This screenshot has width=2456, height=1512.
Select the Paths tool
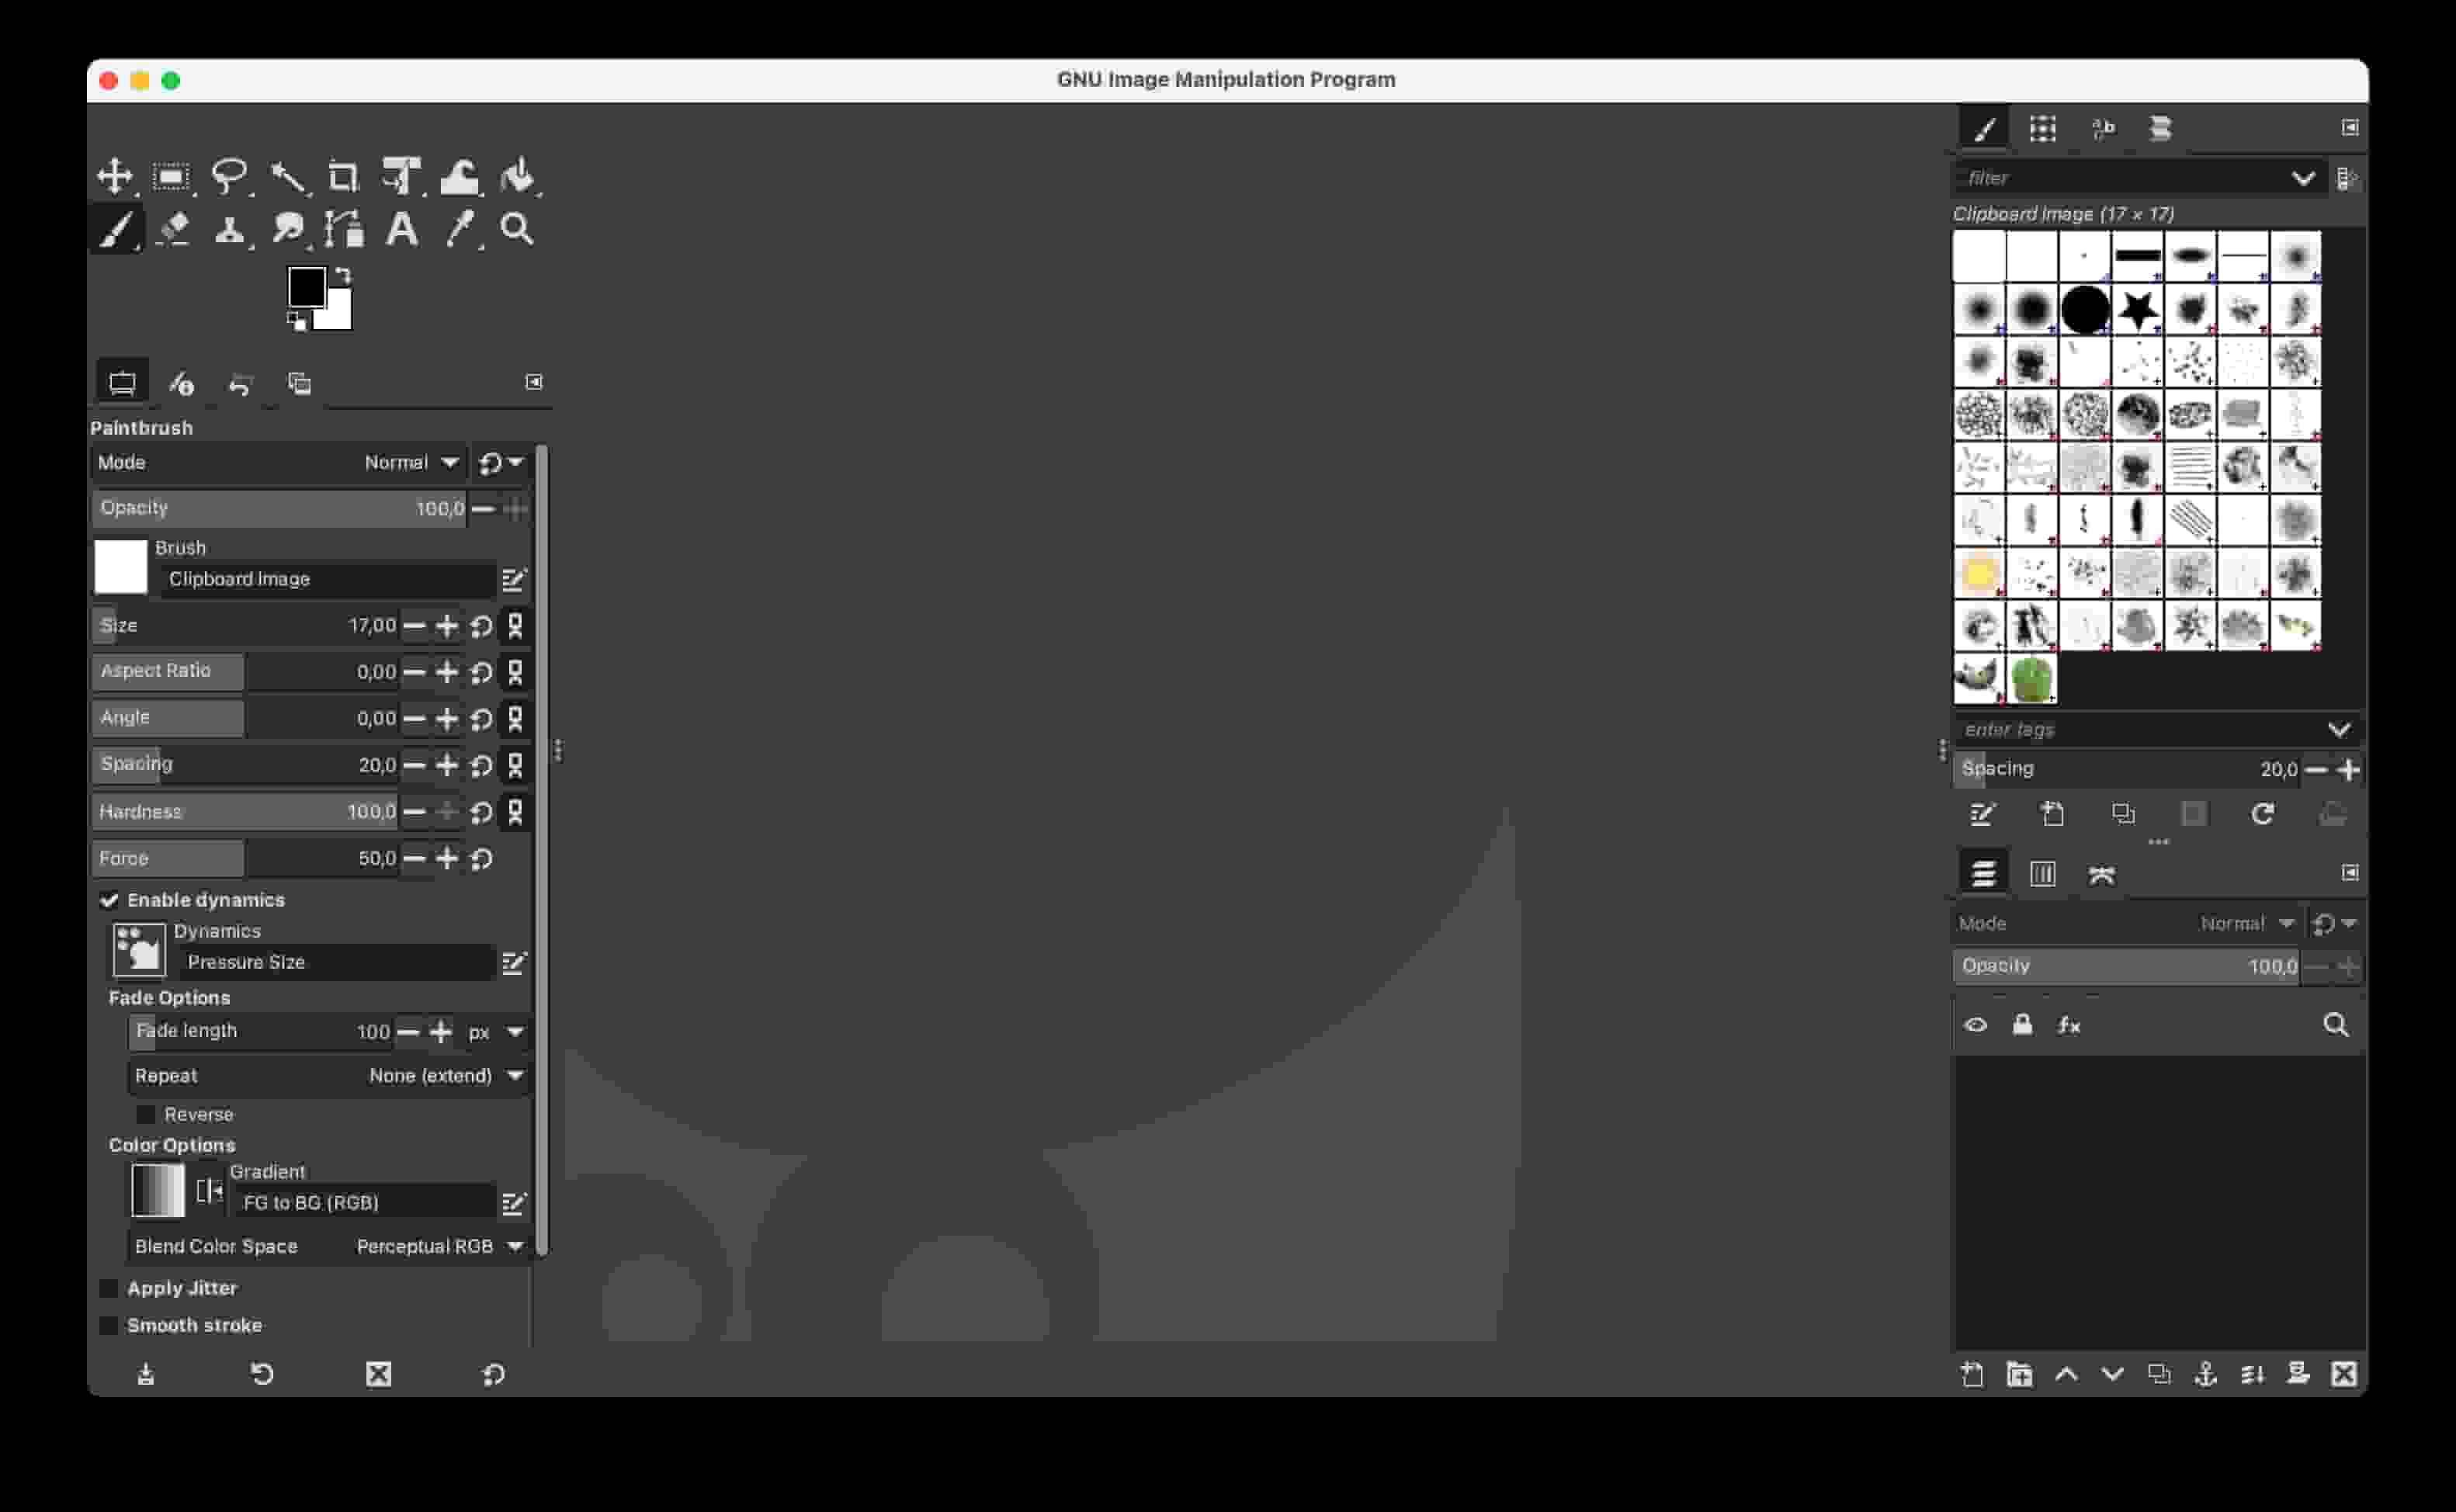coord(344,229)
